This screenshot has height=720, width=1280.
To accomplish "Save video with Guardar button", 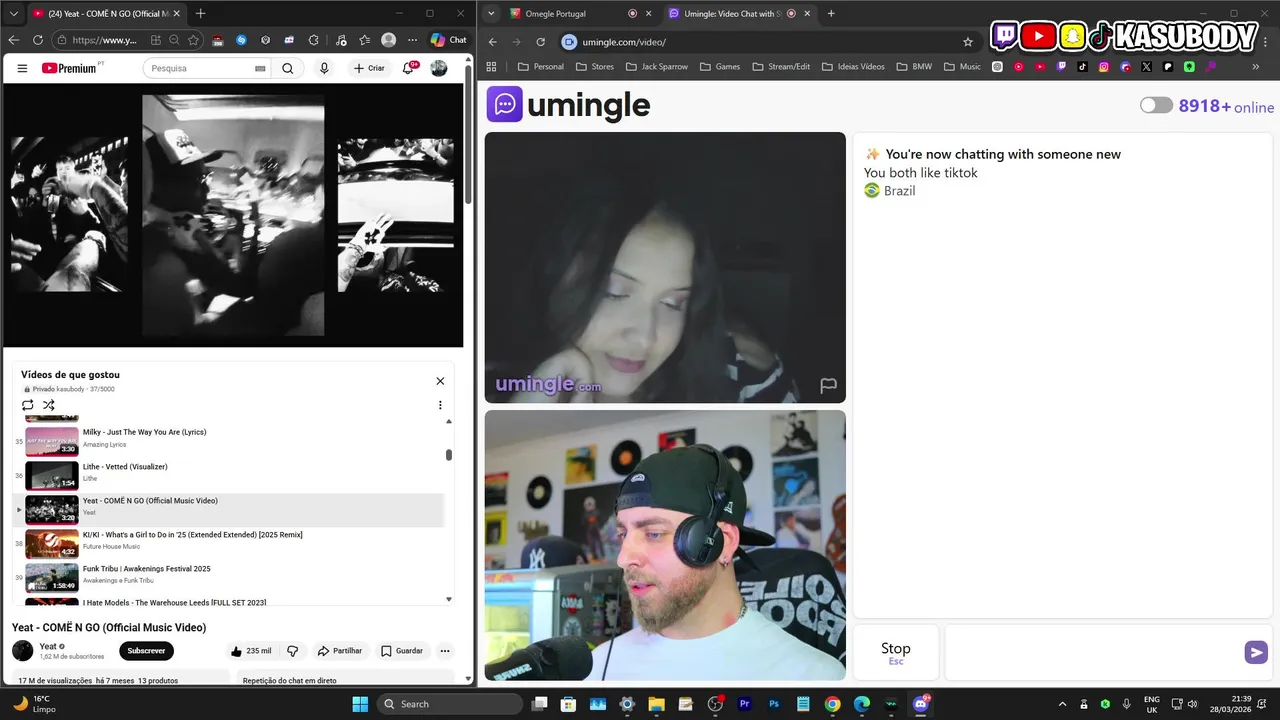I will tap(402, 651).
